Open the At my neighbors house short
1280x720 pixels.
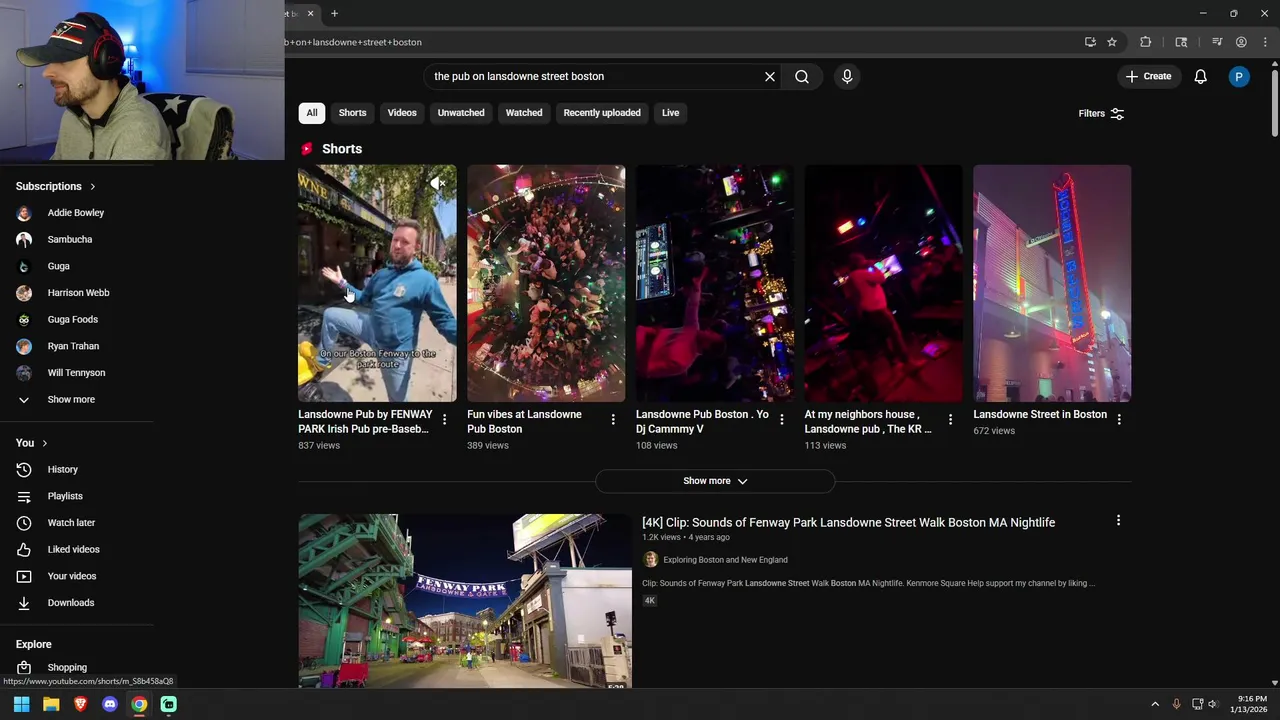tap(884, 283)
